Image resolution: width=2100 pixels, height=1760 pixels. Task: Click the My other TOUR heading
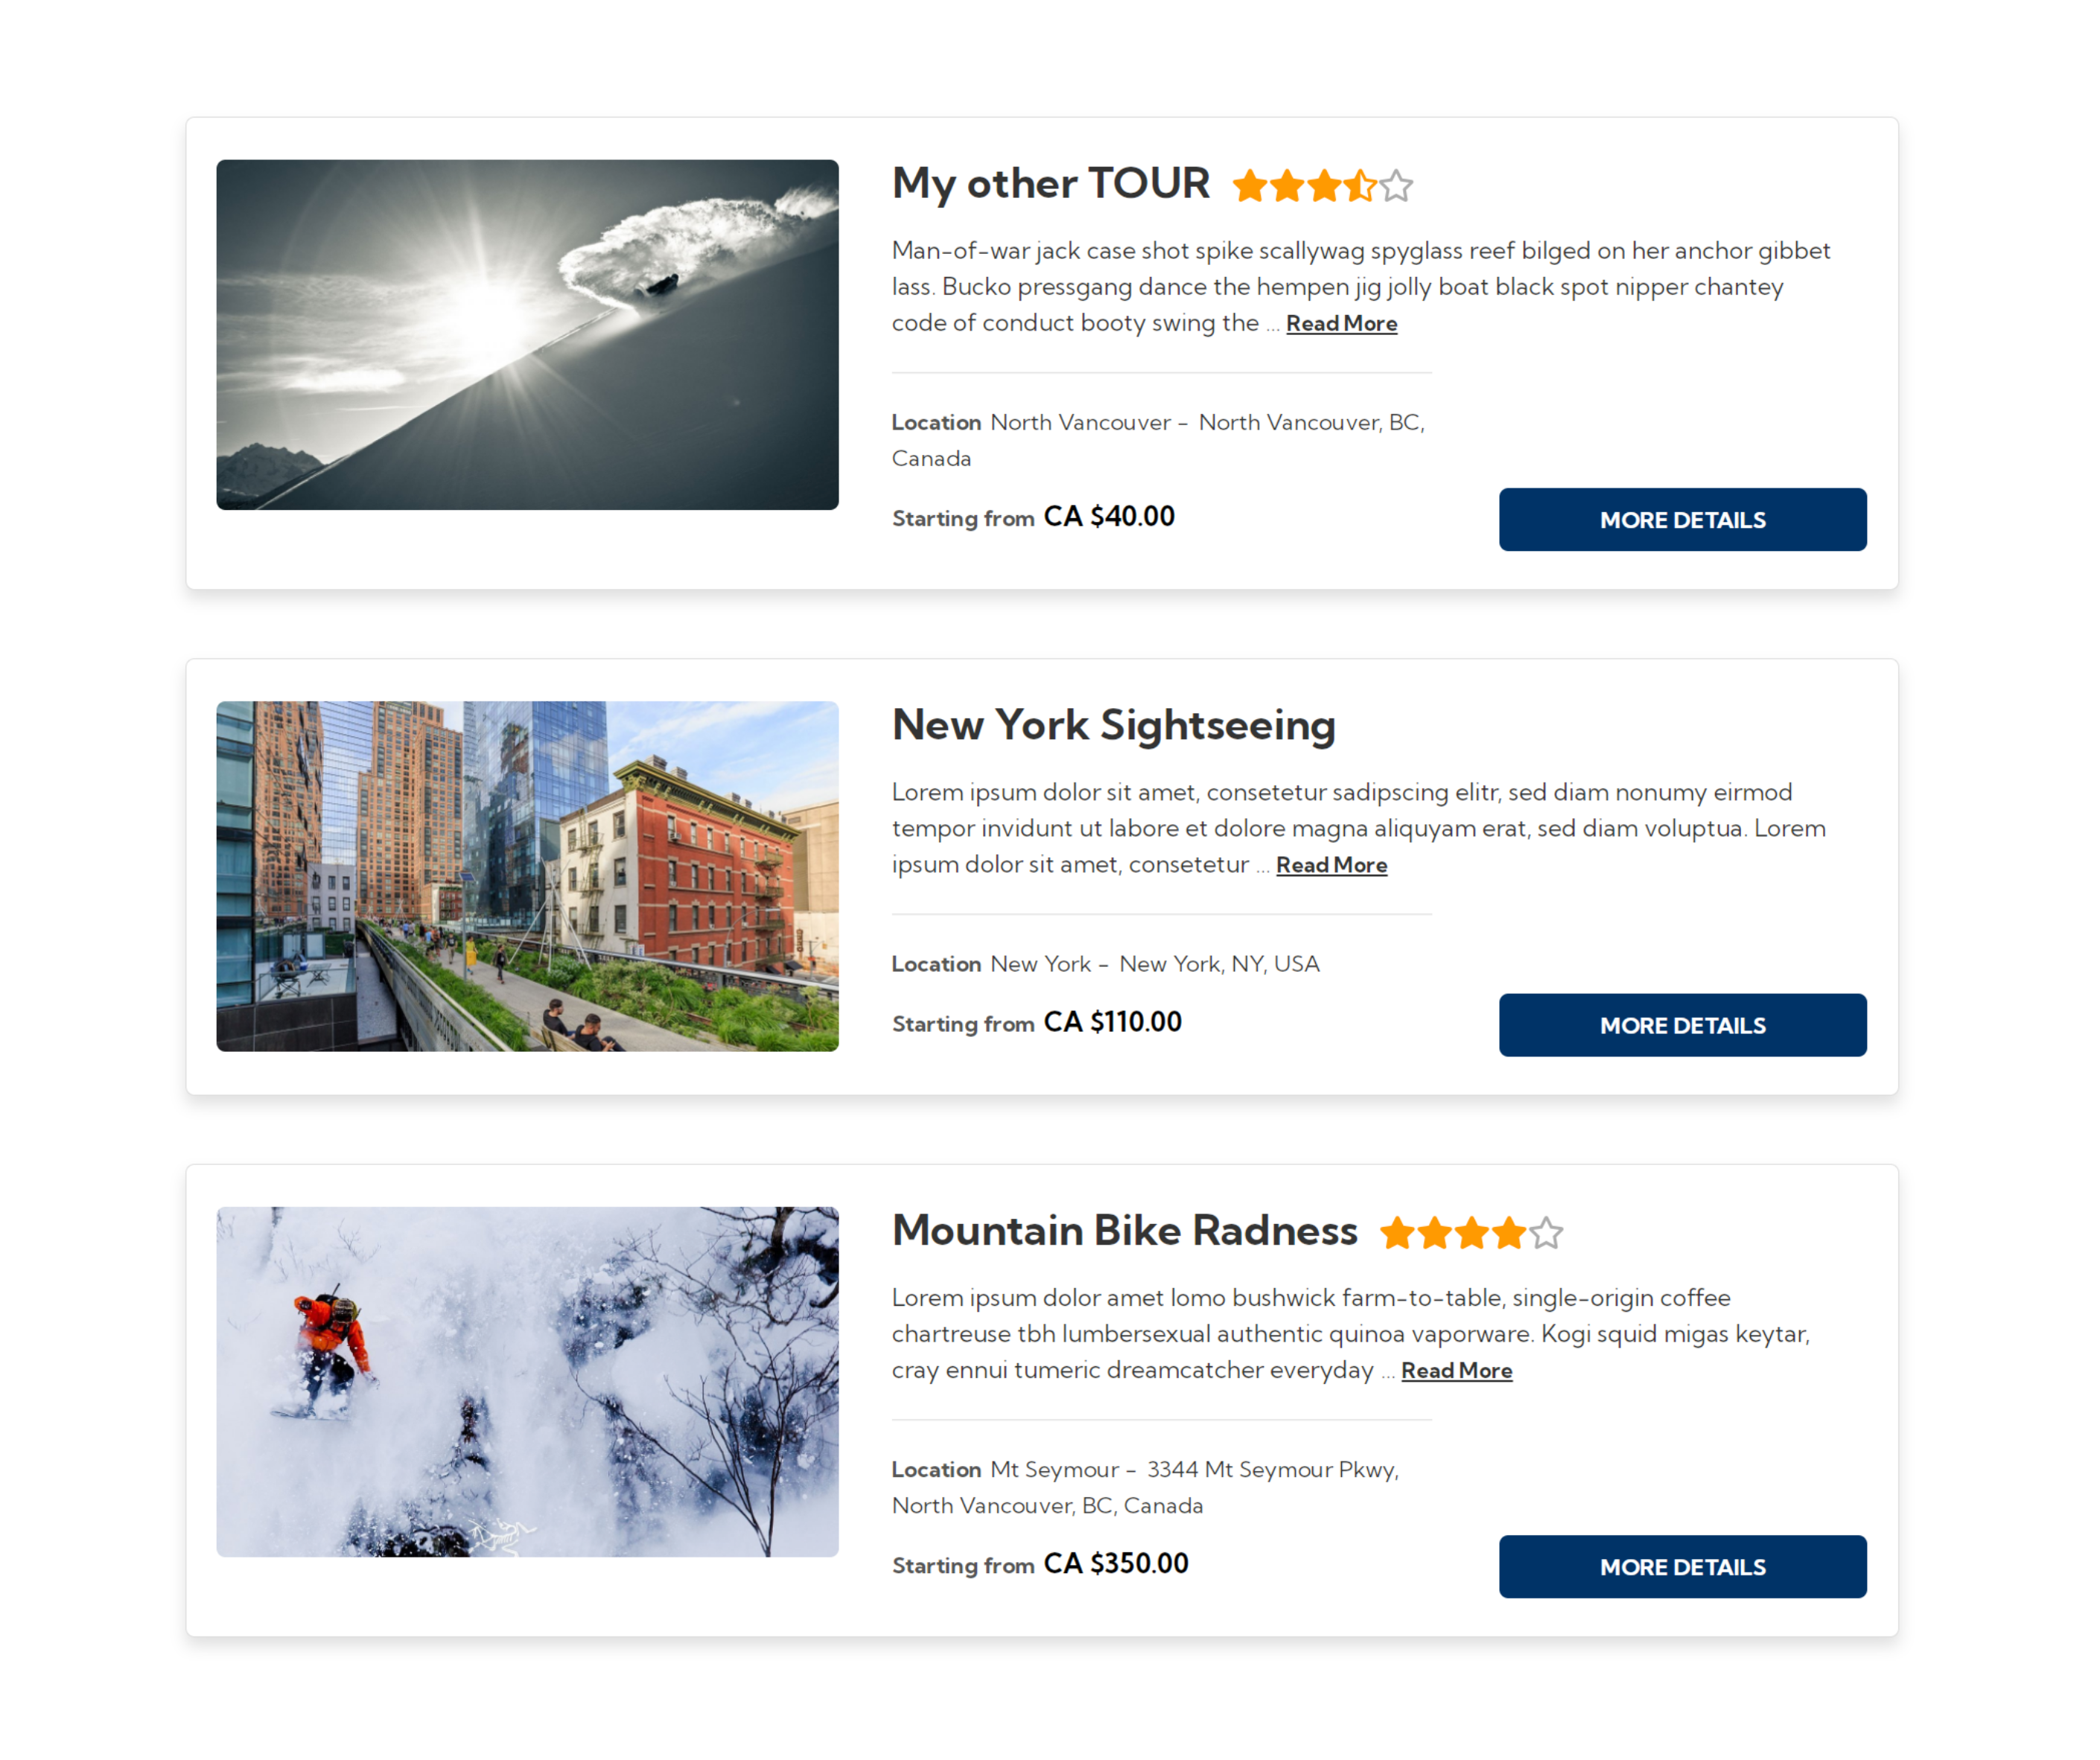coord(1051,185)
